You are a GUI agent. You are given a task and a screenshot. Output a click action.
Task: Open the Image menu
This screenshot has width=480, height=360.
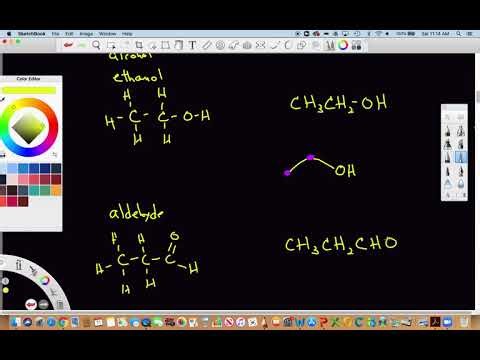coord(86,34)
